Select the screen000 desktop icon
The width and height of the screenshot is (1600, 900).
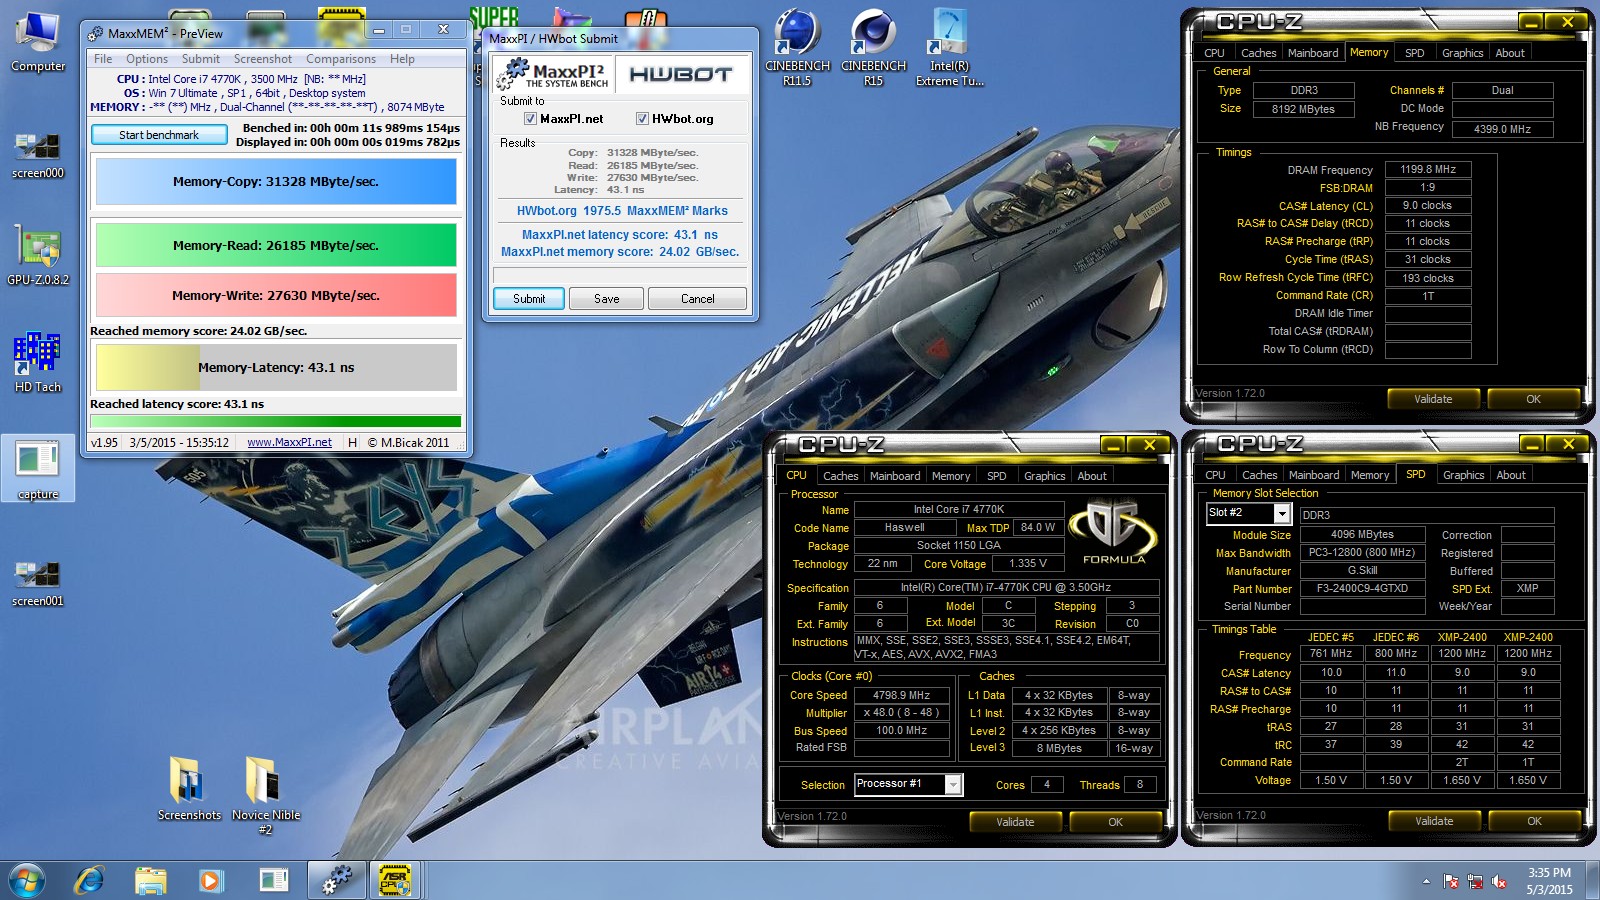38,153
